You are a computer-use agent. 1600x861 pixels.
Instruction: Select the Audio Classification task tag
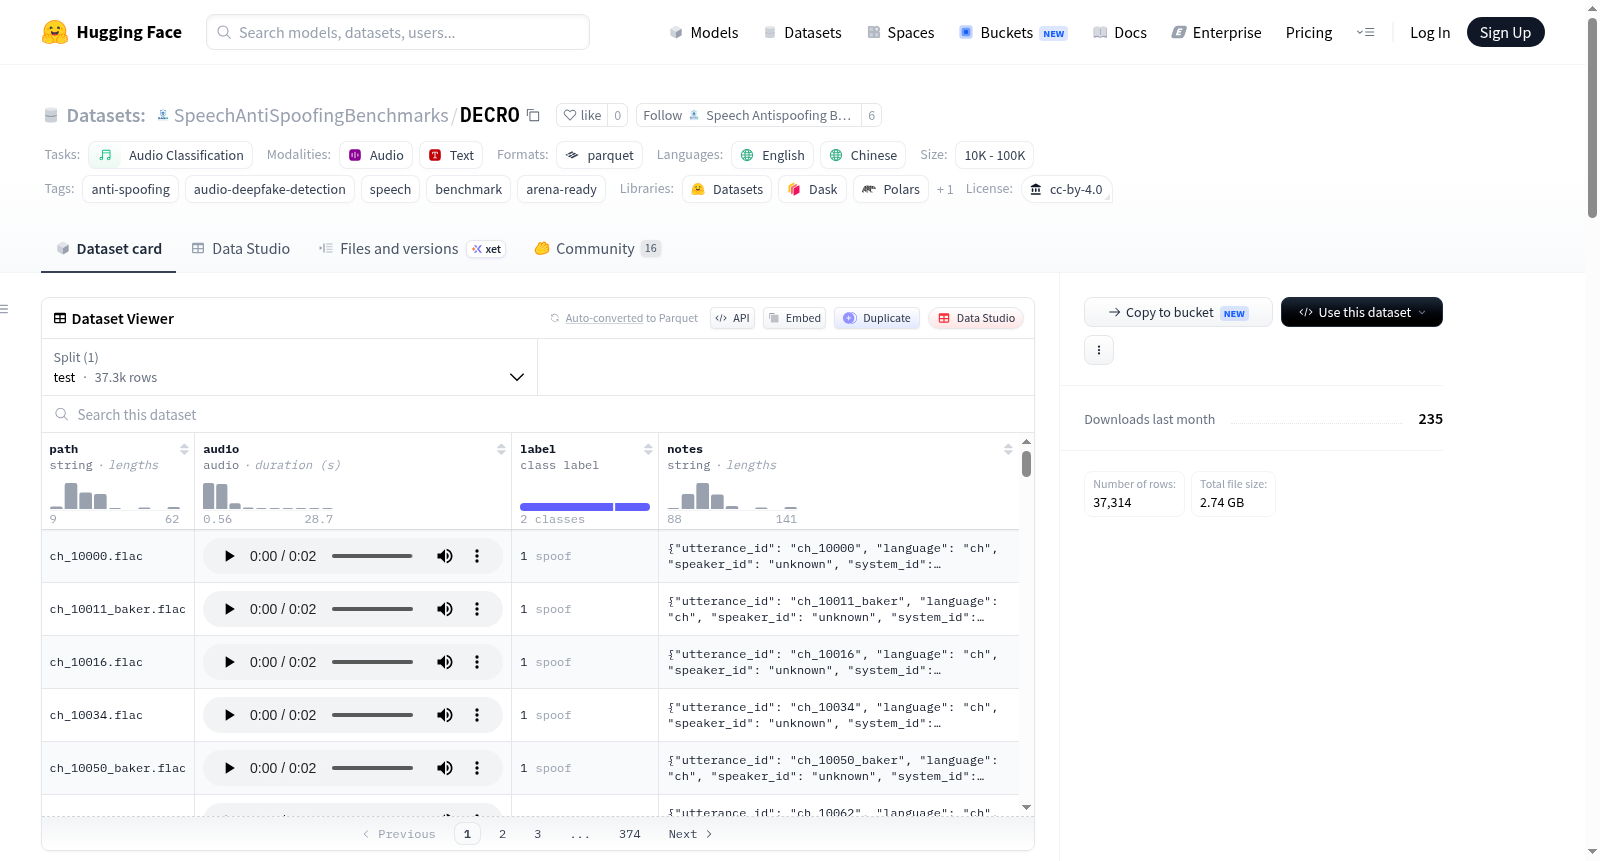171,155
